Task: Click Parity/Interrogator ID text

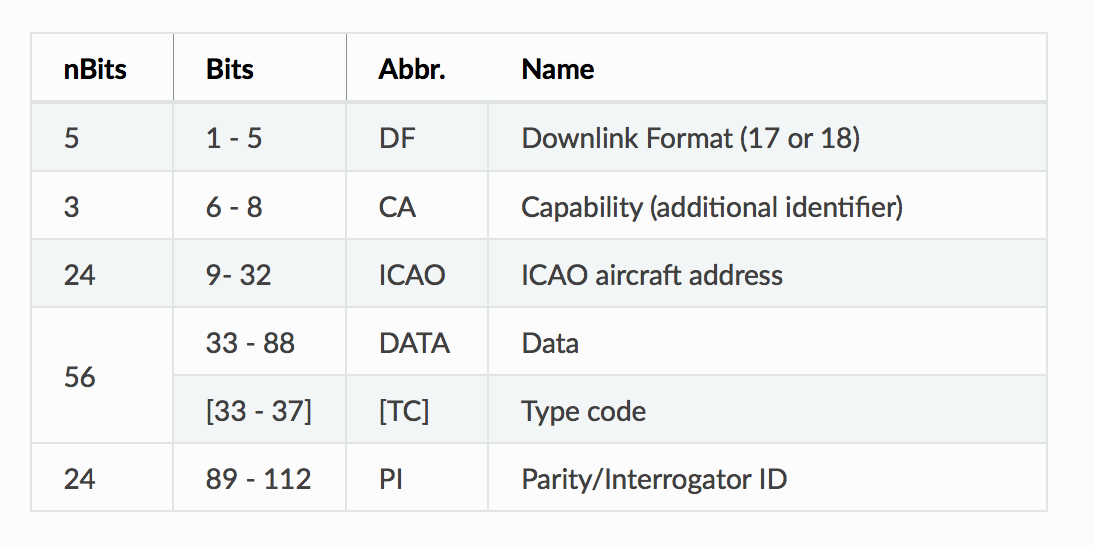Action: pos(654,479)
